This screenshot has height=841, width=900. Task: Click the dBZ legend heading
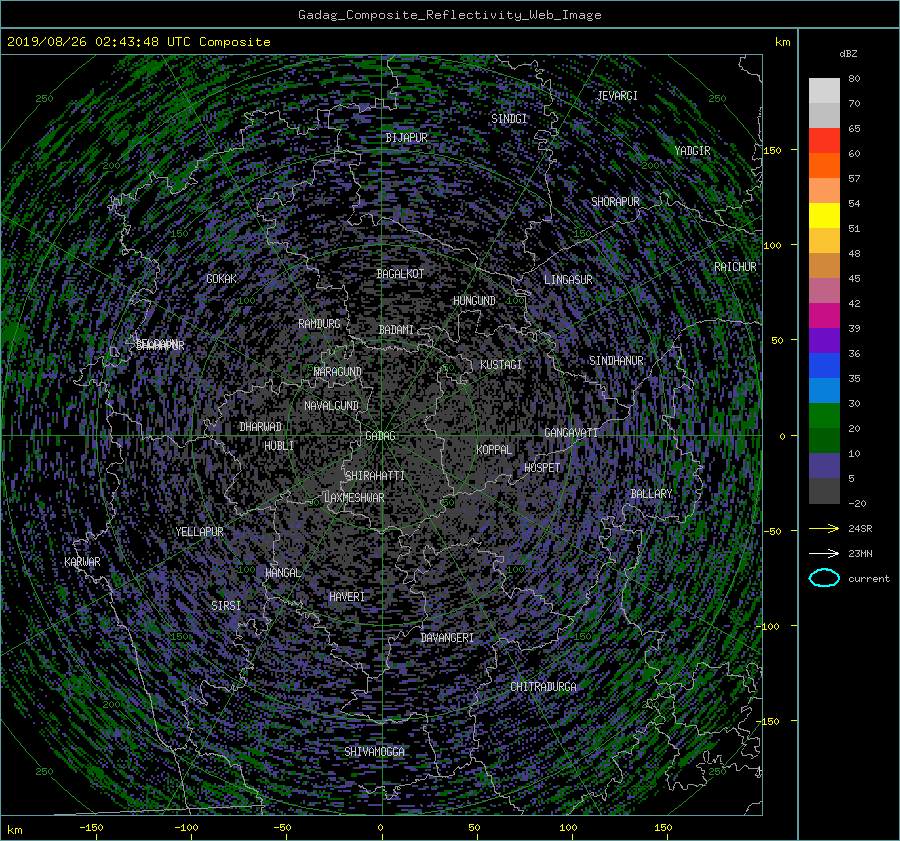[848, 54]
